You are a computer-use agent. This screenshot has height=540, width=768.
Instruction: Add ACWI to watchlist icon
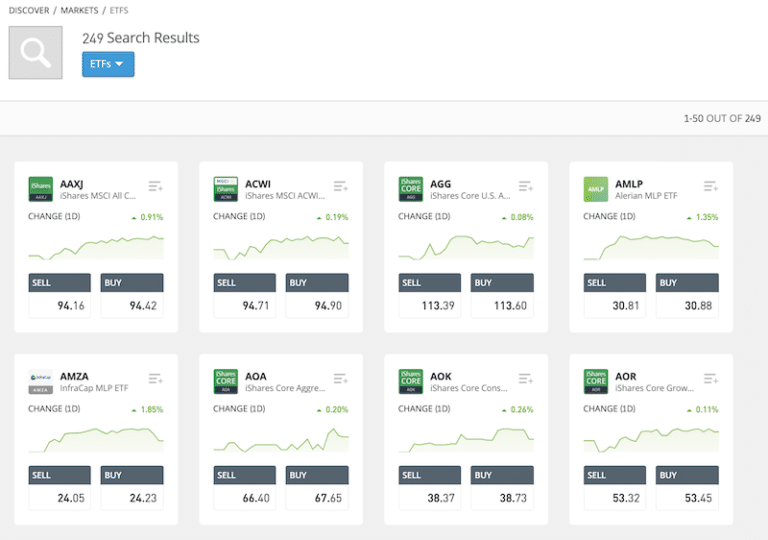340,186
